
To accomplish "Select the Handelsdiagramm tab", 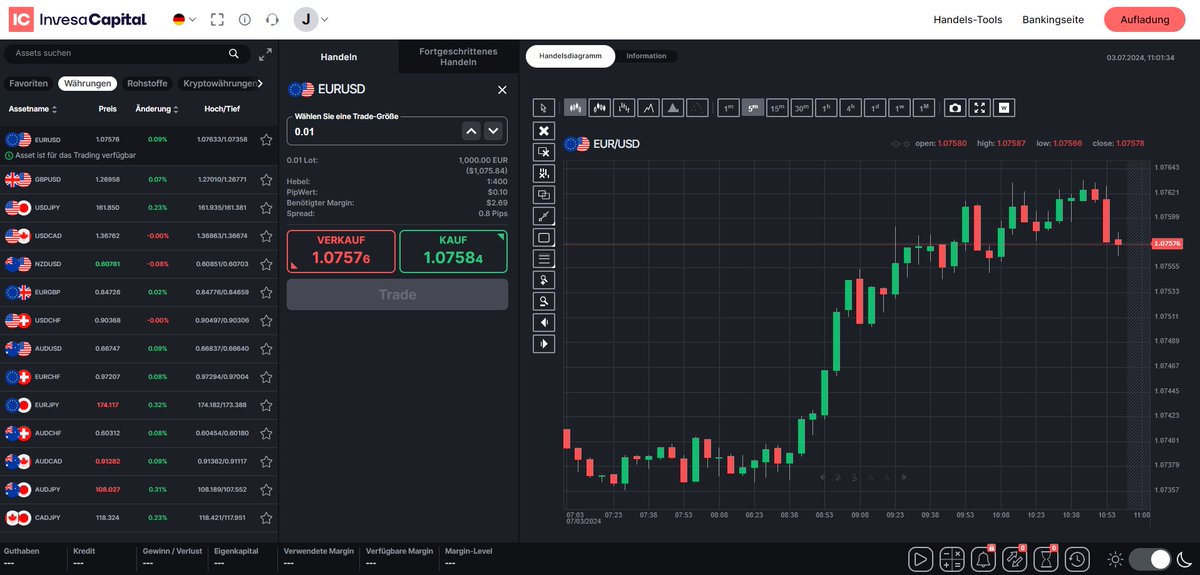I will click(570, 56).
